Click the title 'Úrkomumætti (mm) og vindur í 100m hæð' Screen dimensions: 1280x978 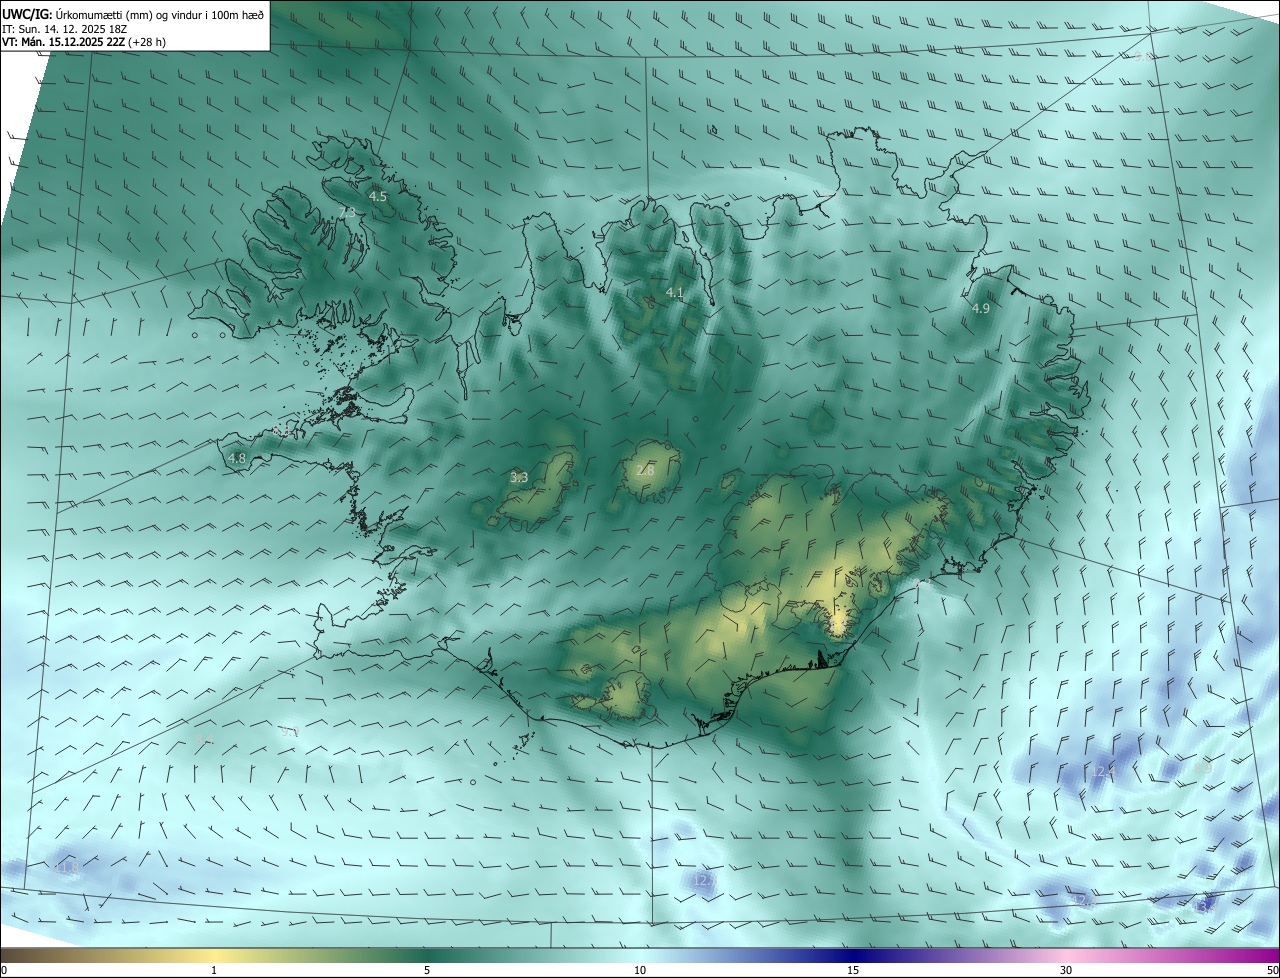tap(159, 14)
